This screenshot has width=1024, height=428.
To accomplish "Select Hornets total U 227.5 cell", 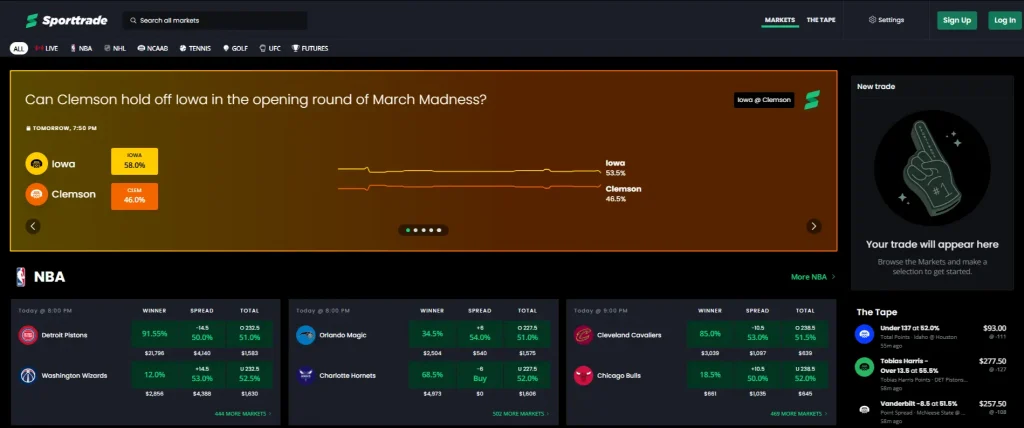I will coord(526,375).
